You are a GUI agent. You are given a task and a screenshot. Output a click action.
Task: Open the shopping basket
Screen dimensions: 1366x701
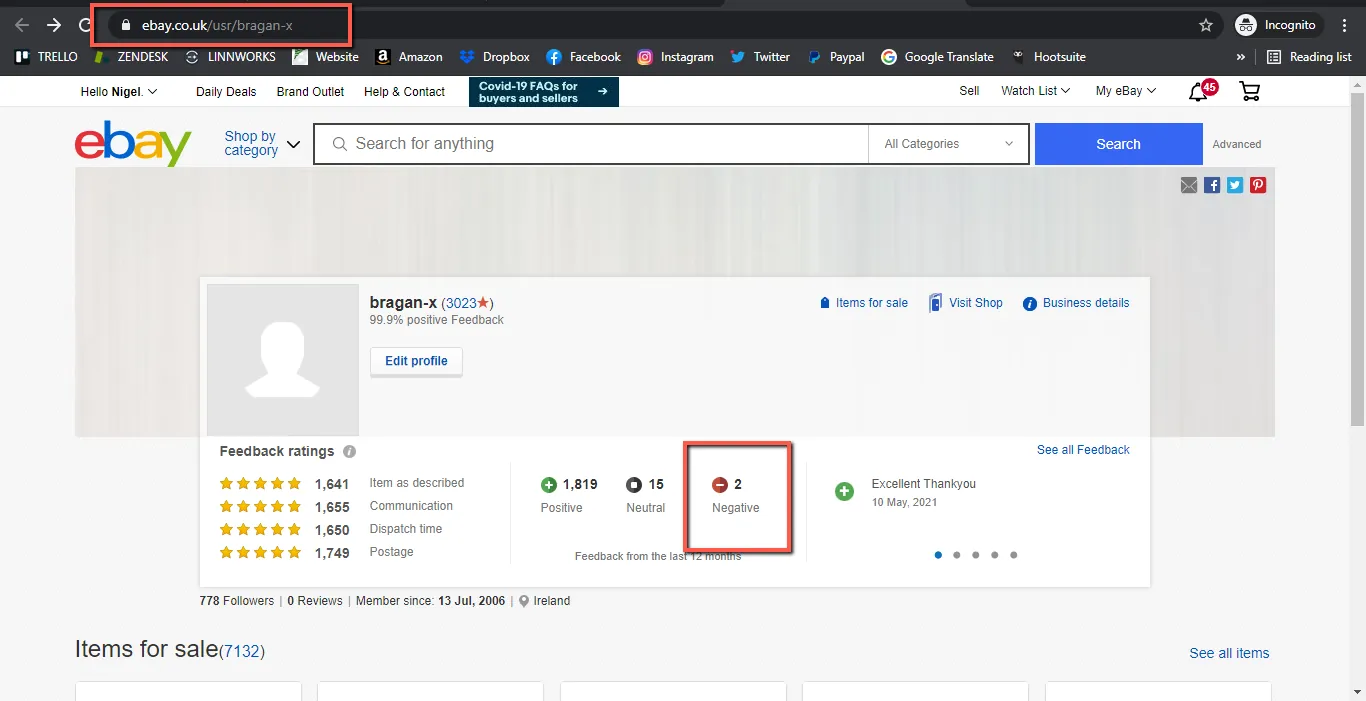[x=1249, y=92]
